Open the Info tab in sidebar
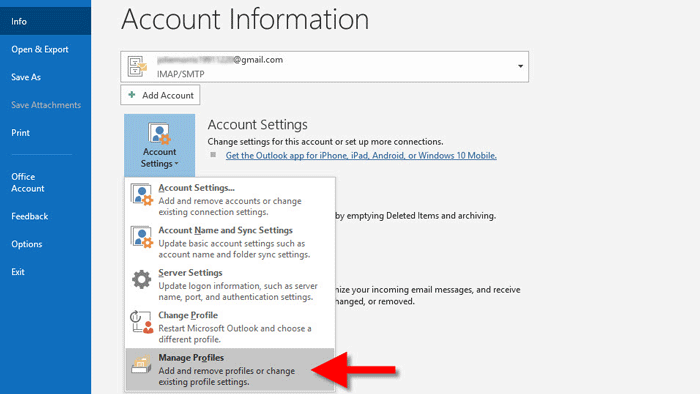Image resolution: width=700 pixels, height=394 pixels. point(46,21)
